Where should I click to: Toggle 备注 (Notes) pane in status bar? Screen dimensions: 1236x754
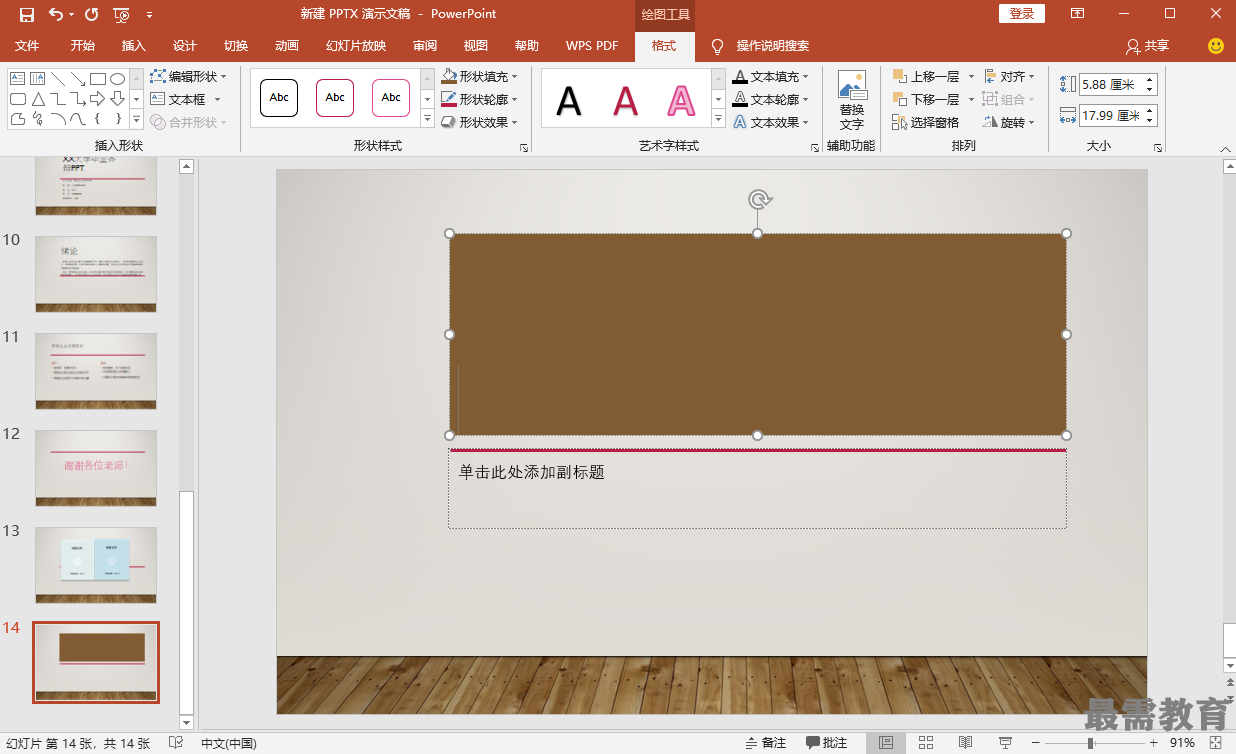click(x=766, y=743)
